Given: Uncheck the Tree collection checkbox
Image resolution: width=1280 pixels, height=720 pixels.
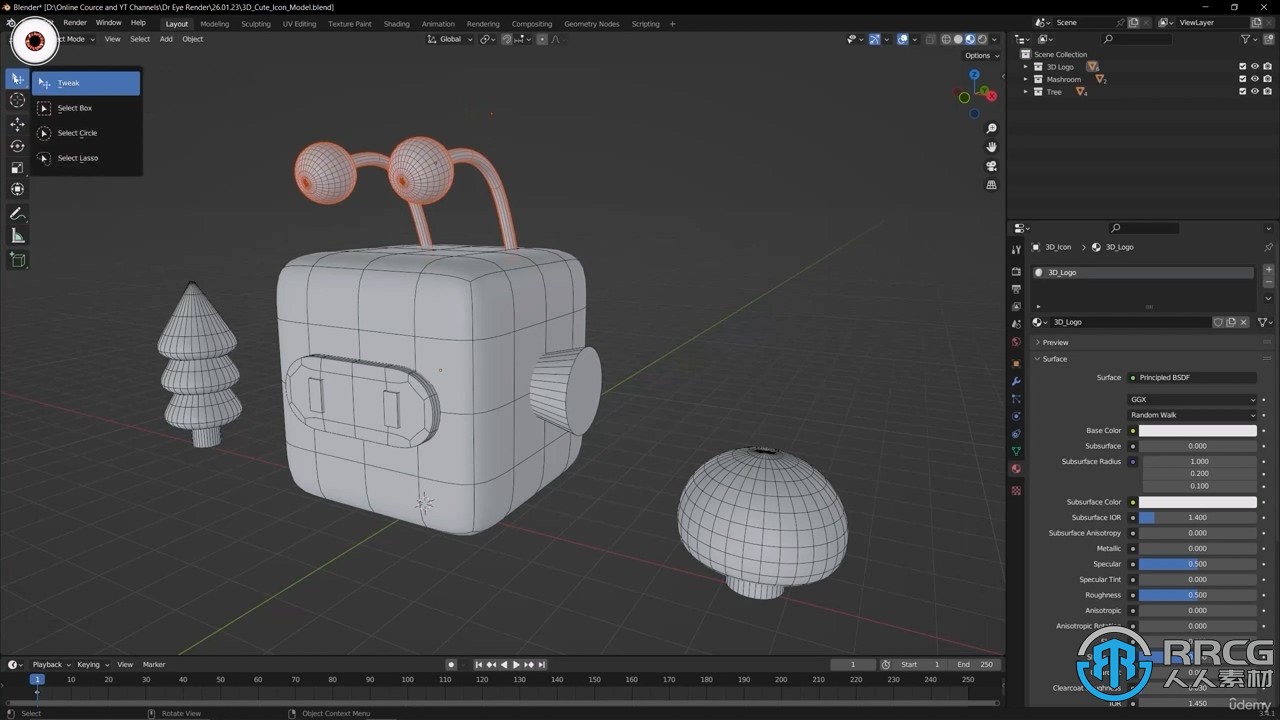Looking at the screenshot, I should (x=1243, y=91).
